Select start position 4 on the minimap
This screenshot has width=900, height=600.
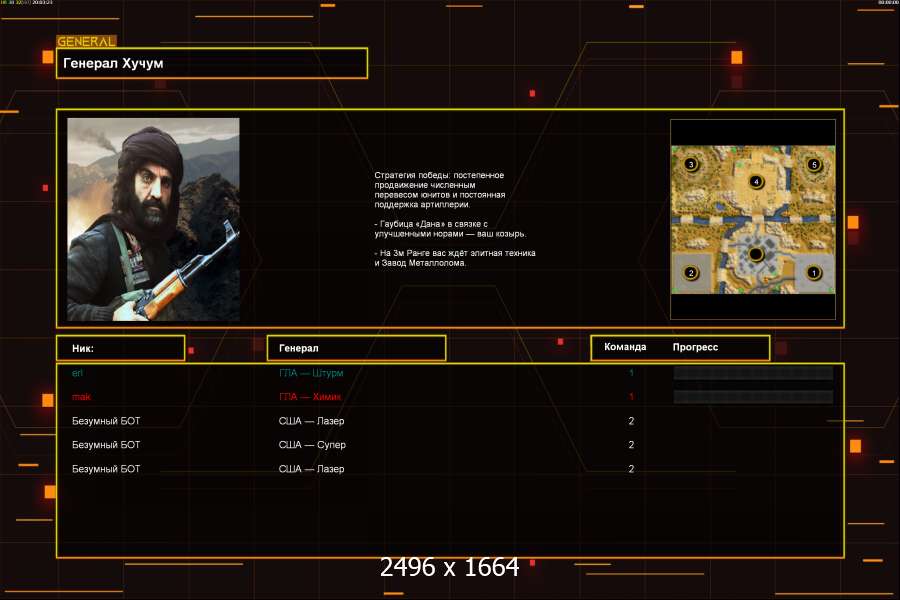coord(756,182)
